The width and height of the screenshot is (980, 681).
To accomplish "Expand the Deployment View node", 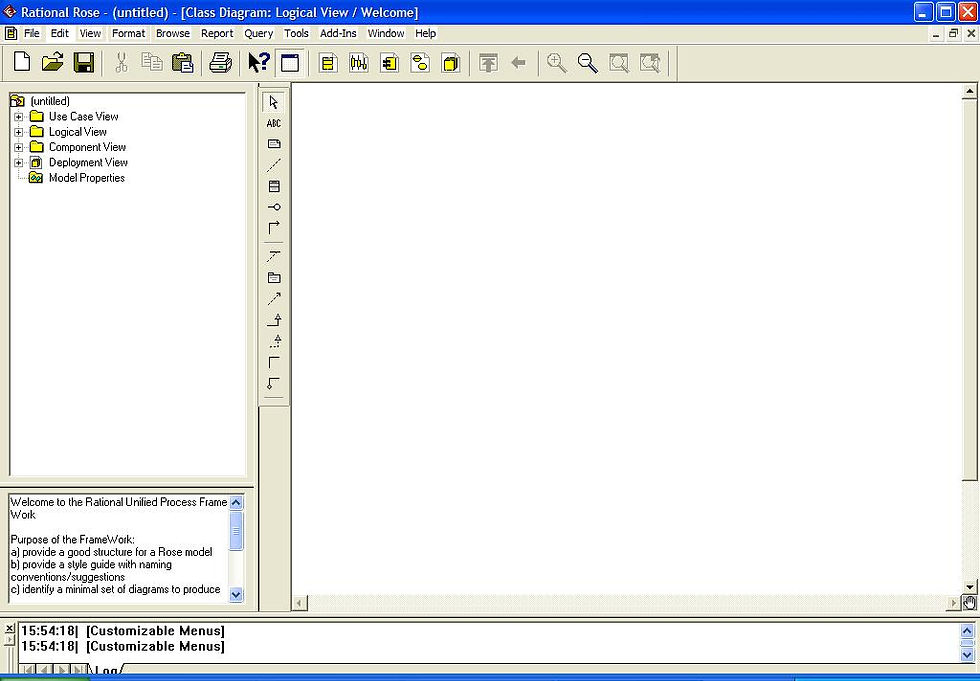I will pyautogui.click(x=19, y=163).
